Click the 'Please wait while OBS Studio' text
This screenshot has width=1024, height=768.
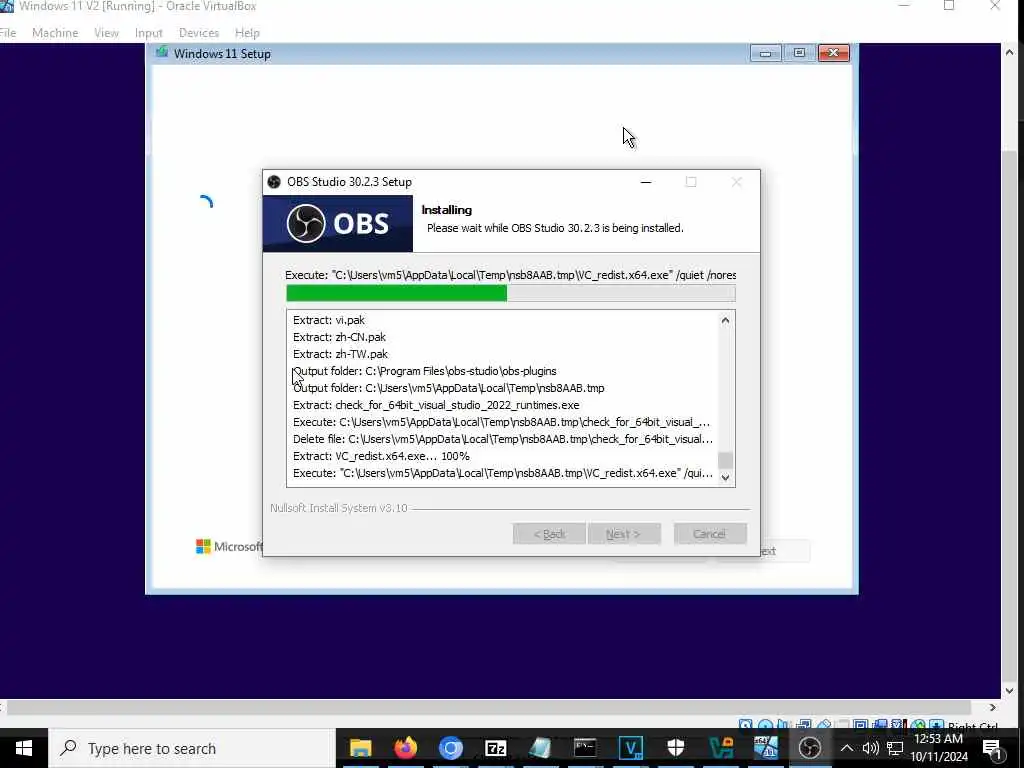(555, 228)
